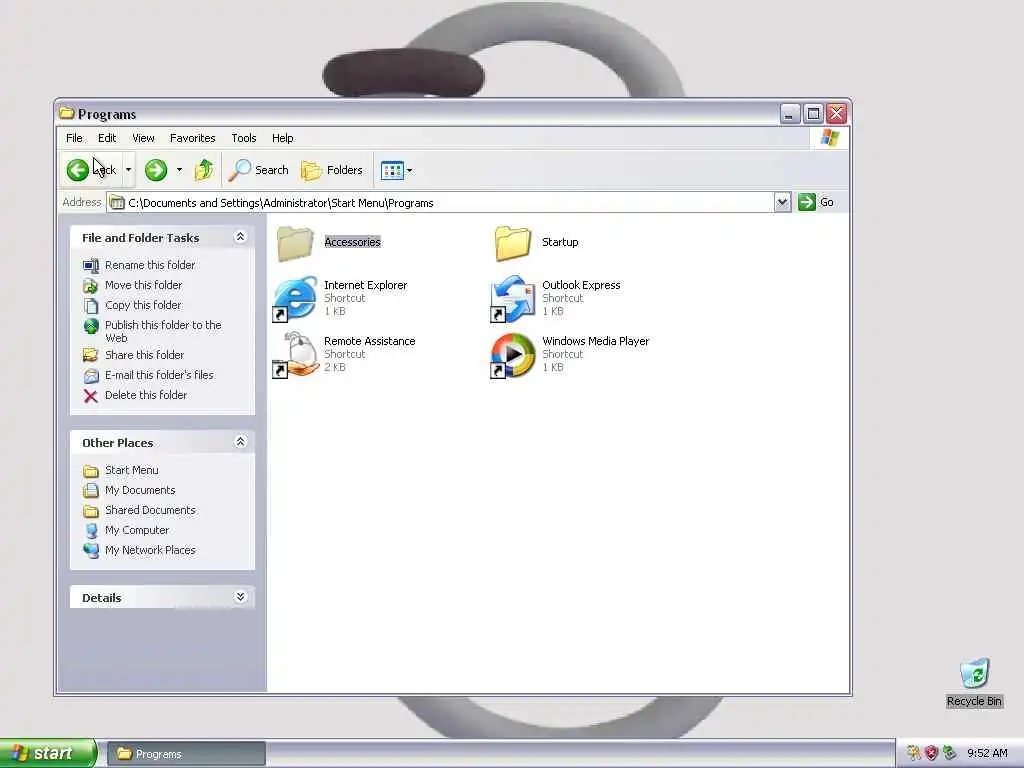1024x768 pixels.
Task: Collapse the File and Folder Tasks panel
Action: coord(240,237)
